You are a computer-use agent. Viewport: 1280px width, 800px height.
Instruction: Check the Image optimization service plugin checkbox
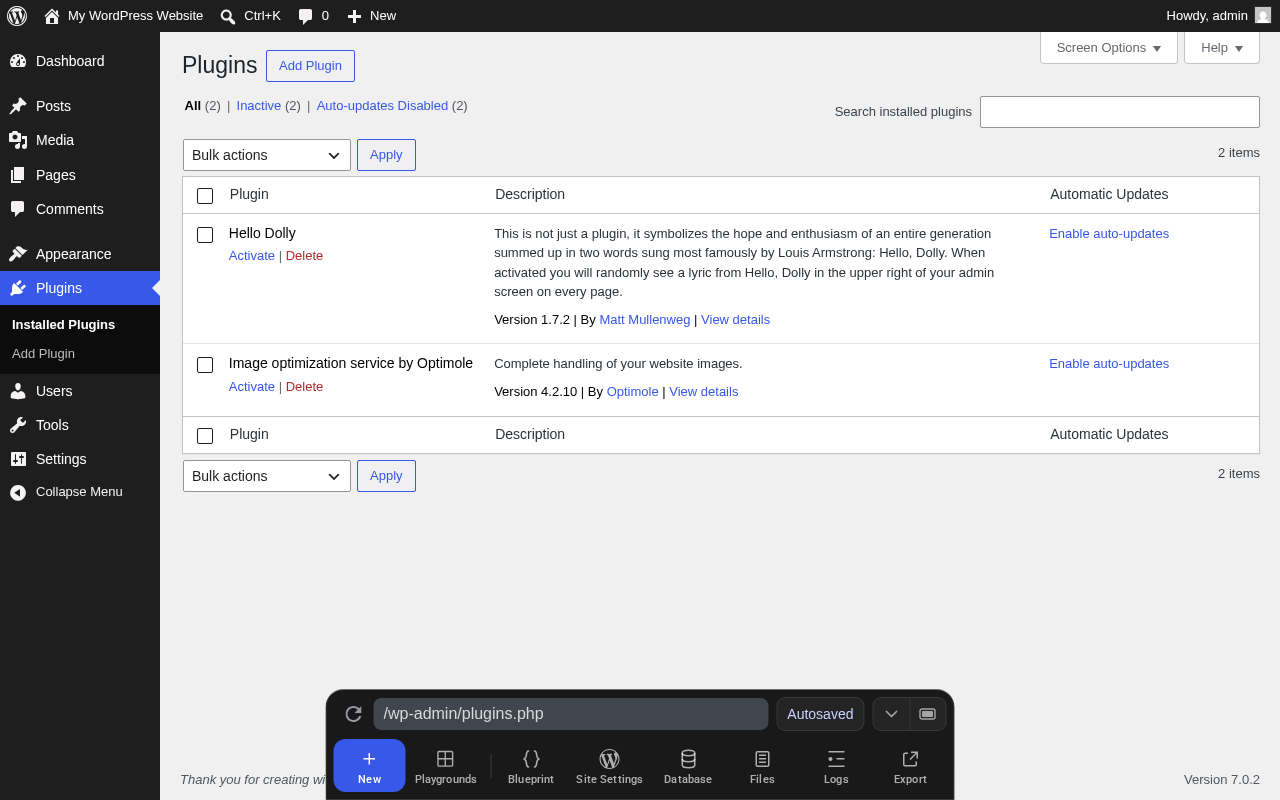coord(205,365)
